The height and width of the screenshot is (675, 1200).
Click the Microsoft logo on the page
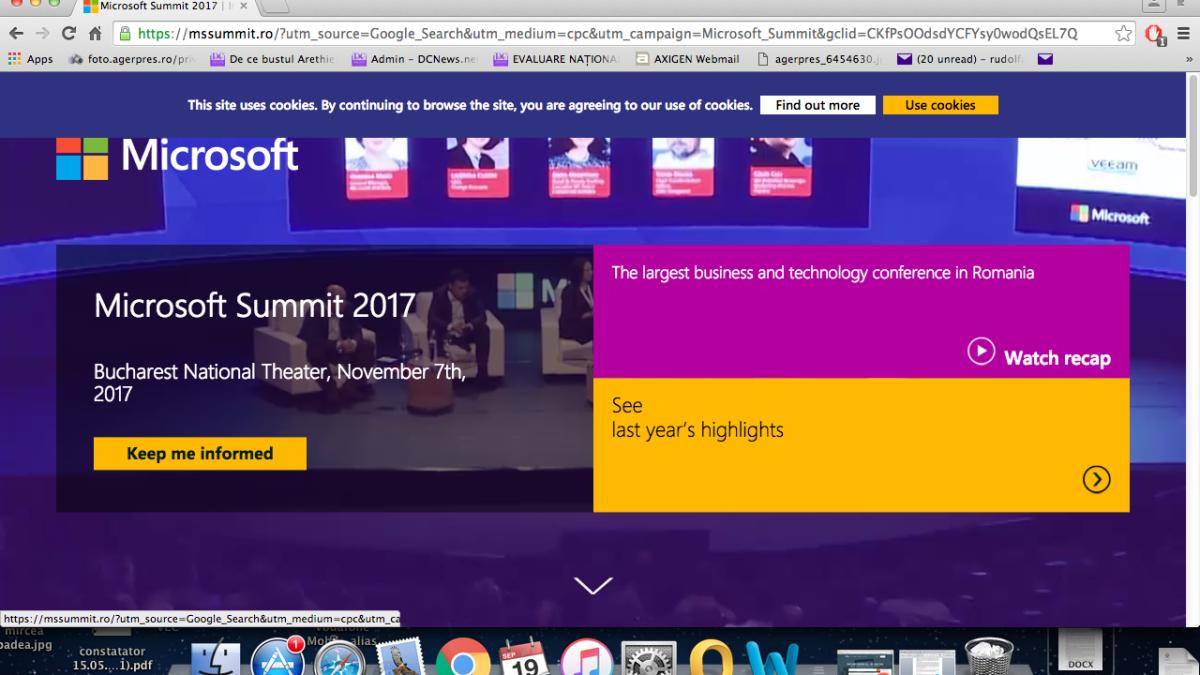177,156
